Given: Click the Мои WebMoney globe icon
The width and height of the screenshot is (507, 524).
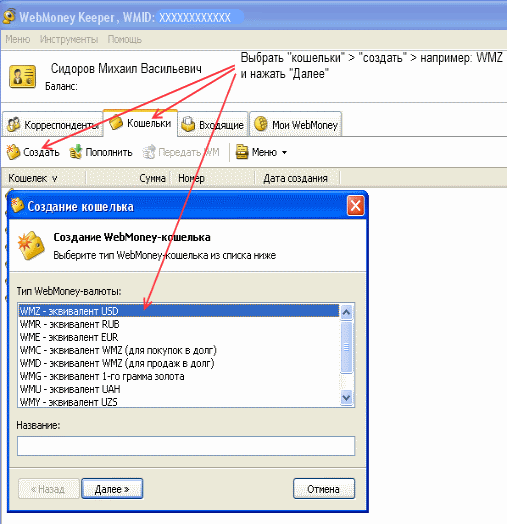Looking at the screenshot, I should 261,124.
